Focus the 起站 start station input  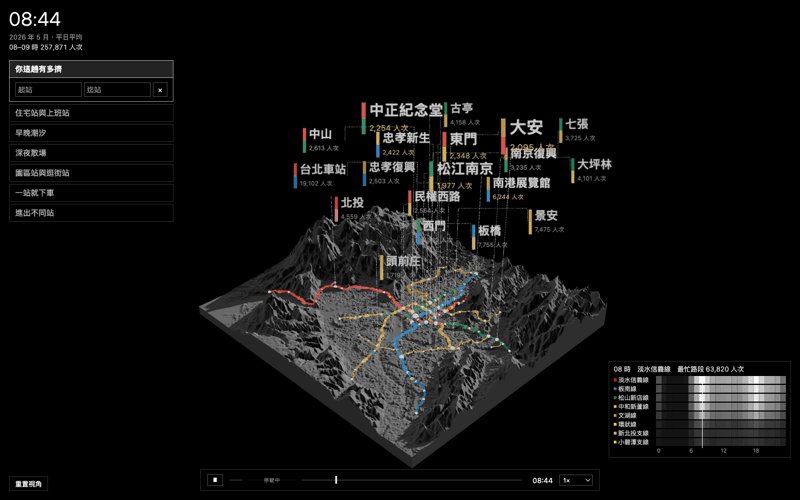(x=48, y=90)
